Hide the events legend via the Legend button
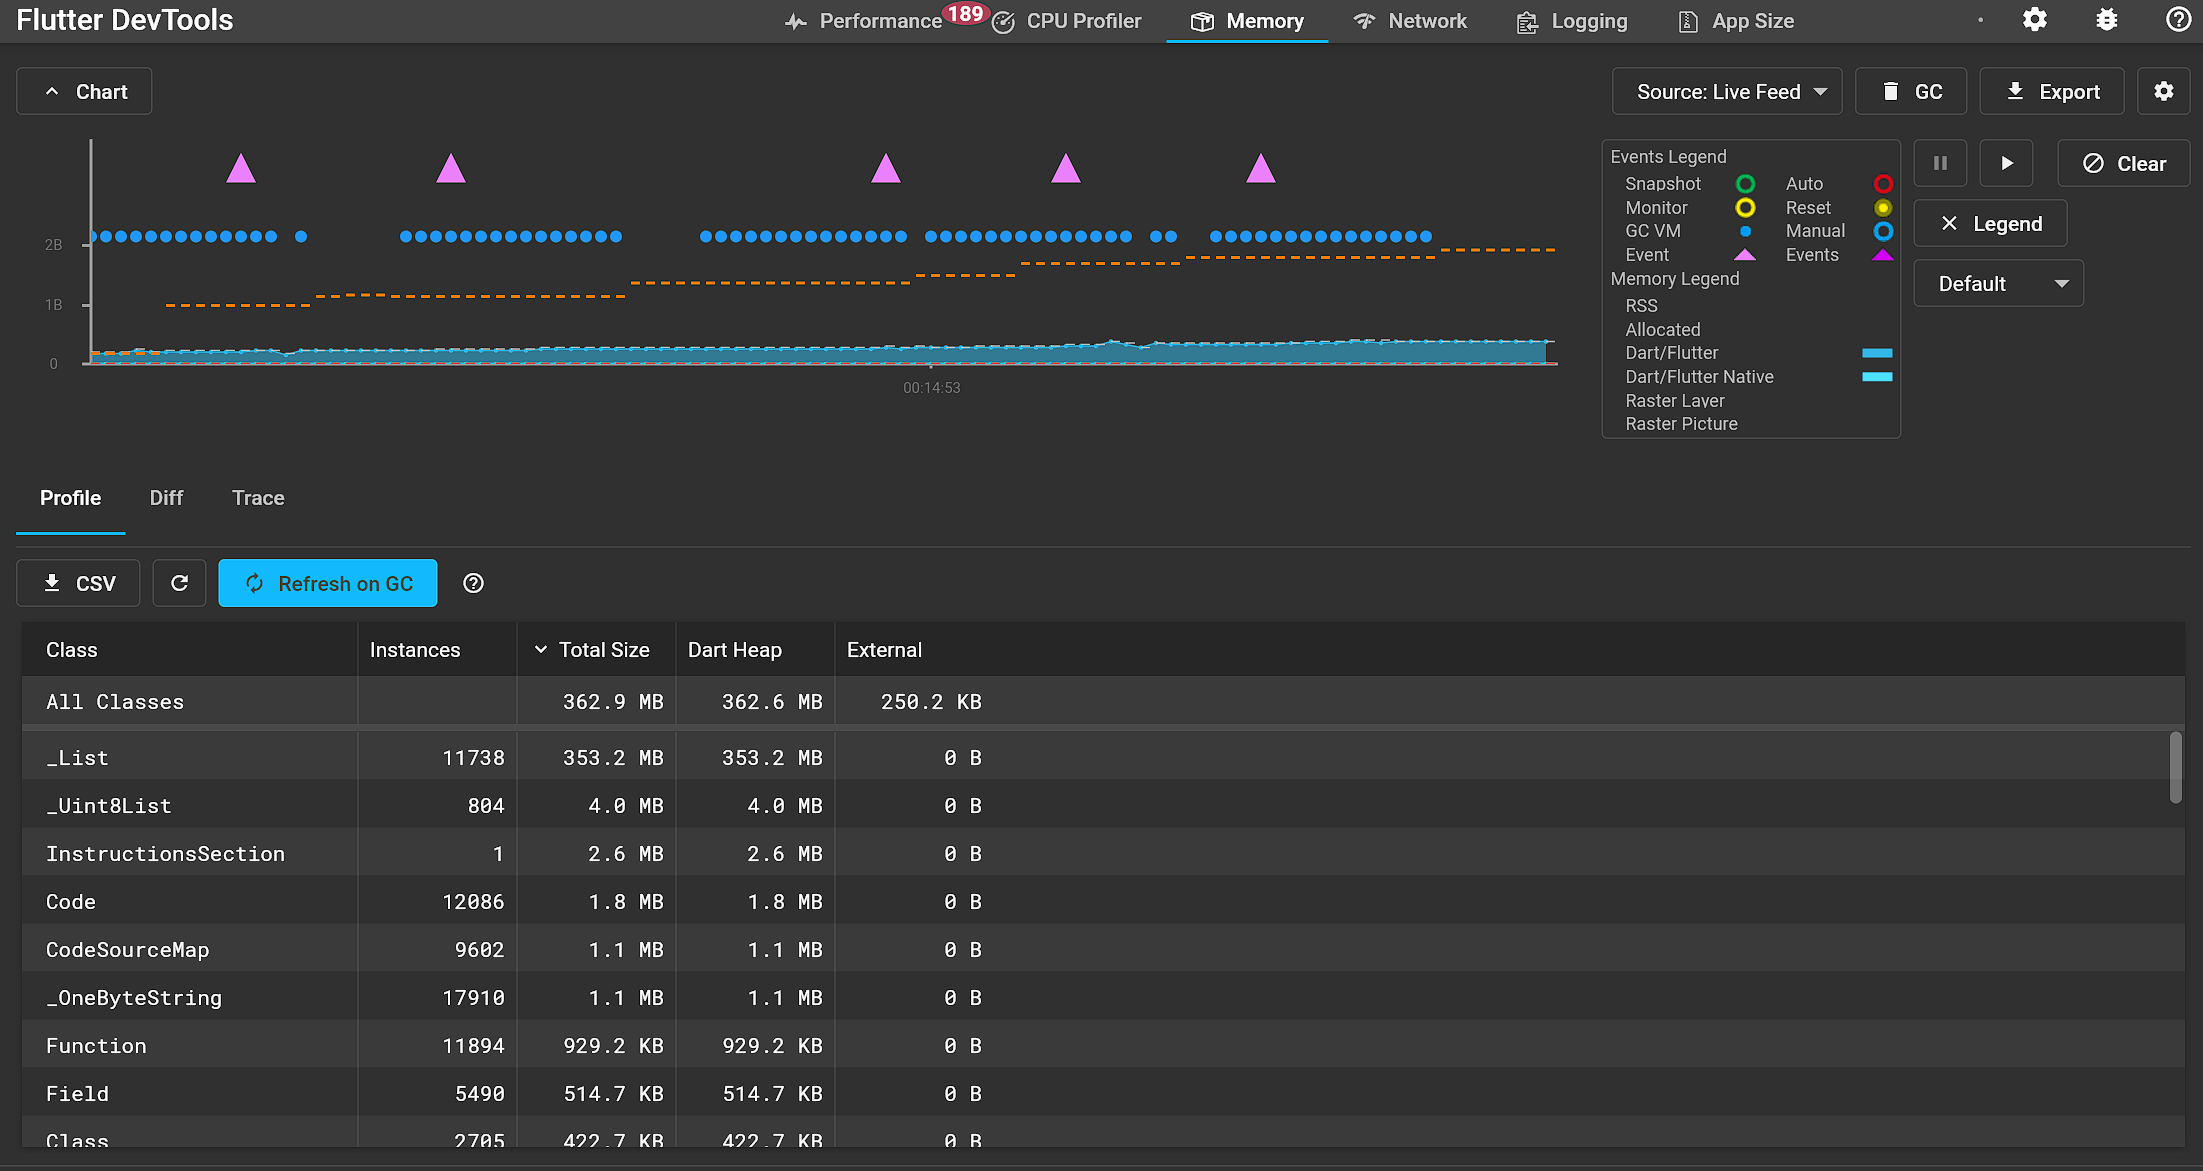 click(x=1989, y=223)
